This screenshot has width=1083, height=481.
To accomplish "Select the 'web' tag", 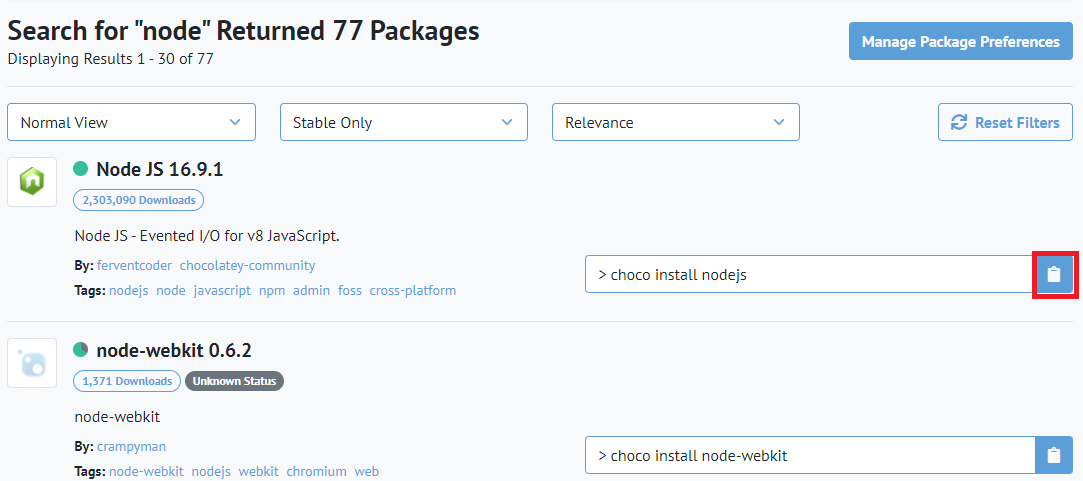I will coord(367,471).
